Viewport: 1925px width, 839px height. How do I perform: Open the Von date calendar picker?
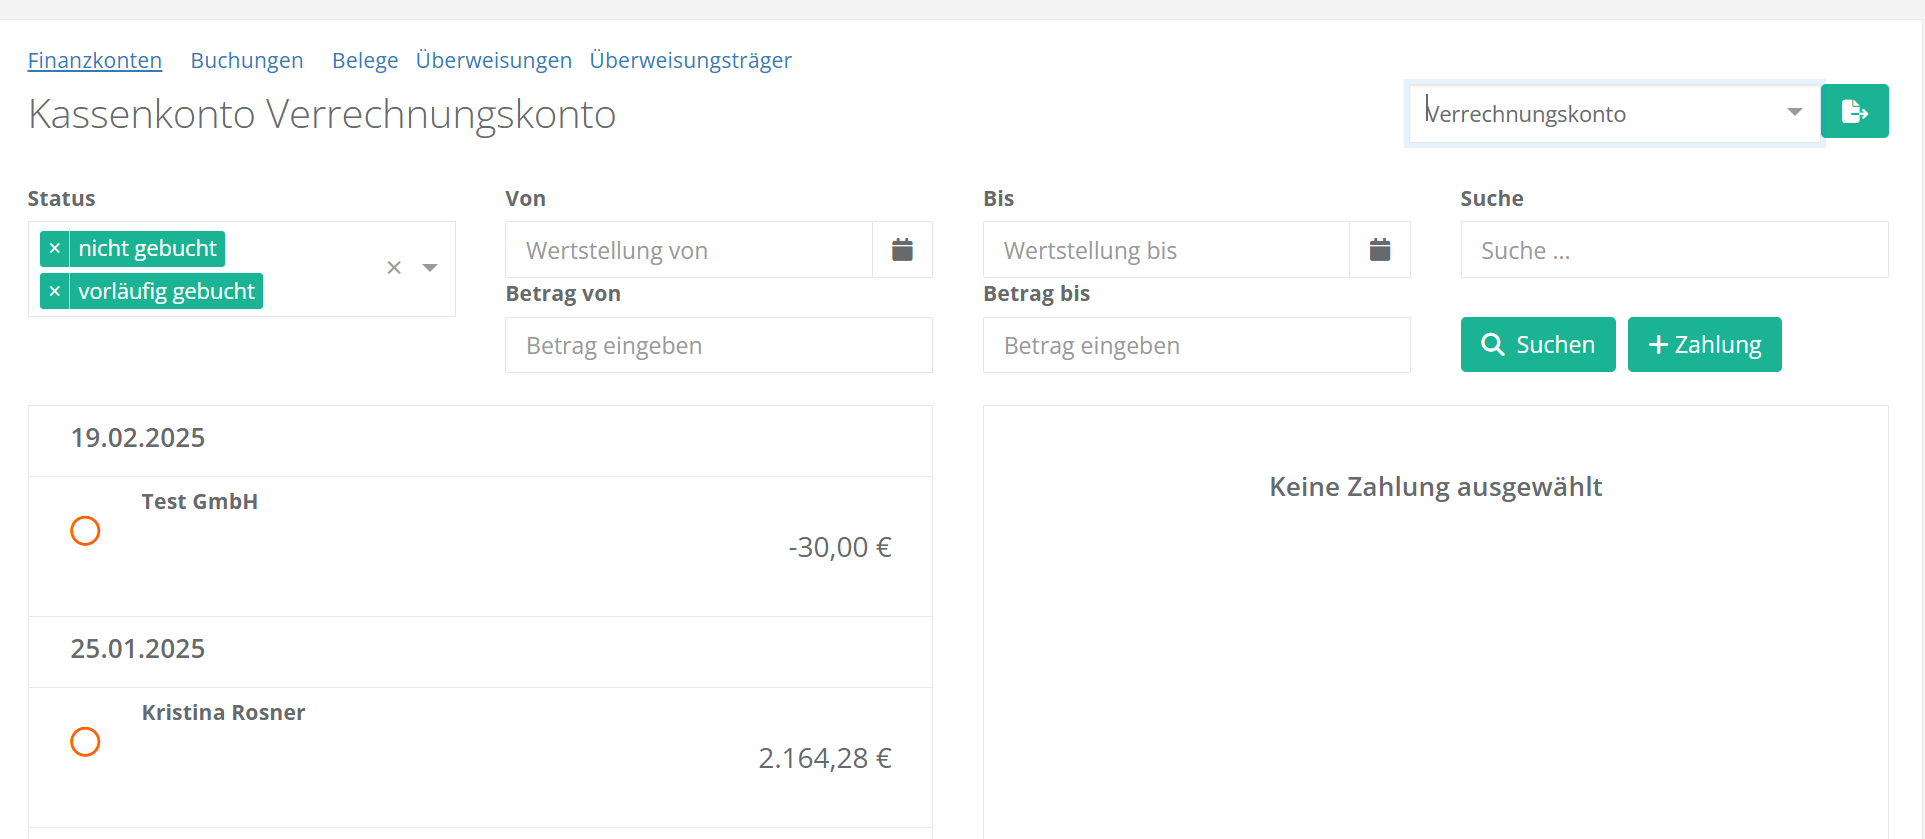click(x=902, y=250)
